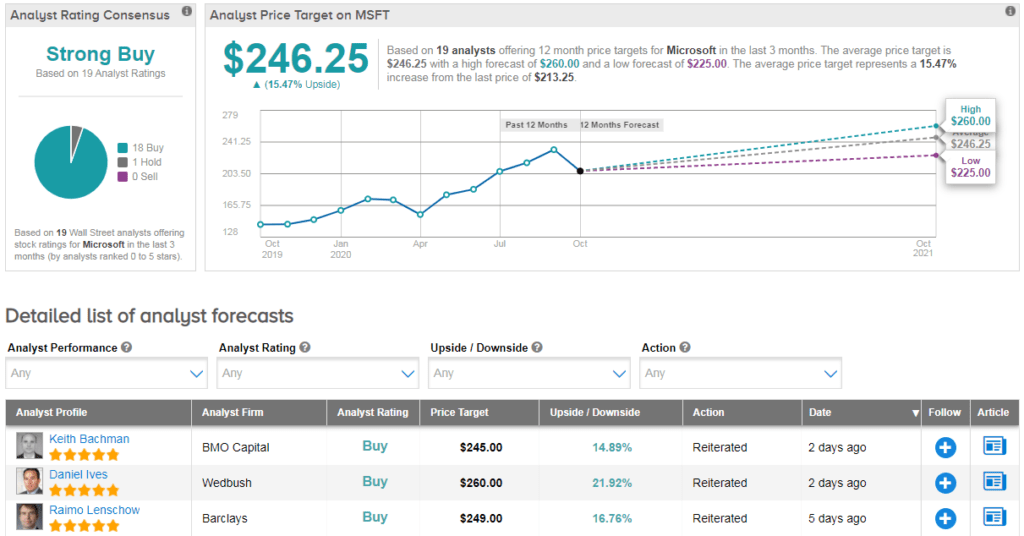This screenshot has height=536, width=1024.
Task: Open the Analyst Rating filter dropdown
Action: 317,373
